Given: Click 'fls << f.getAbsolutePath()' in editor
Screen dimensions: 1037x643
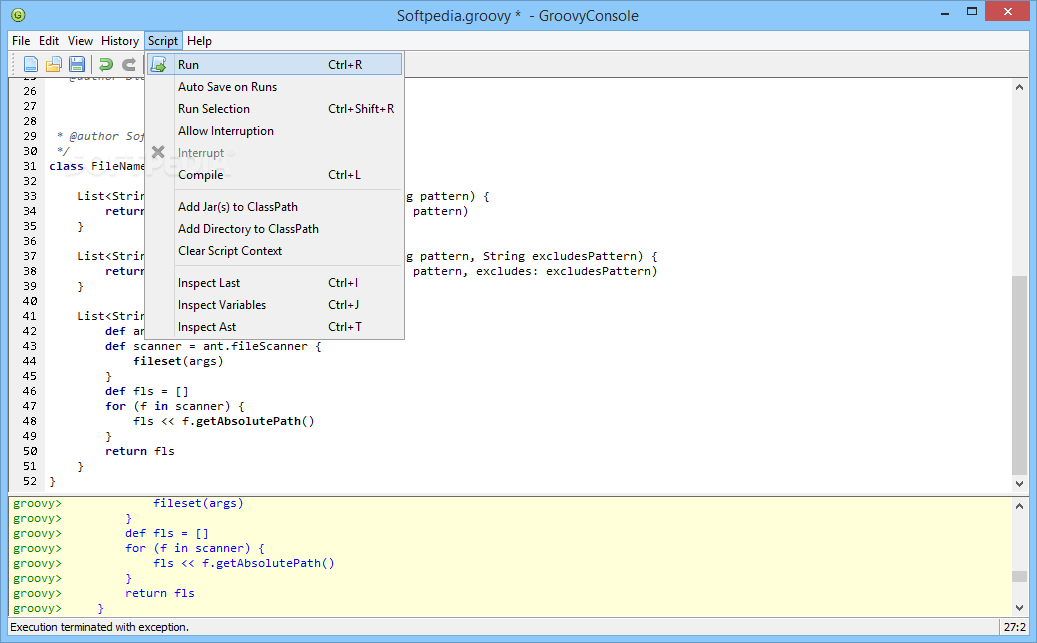Looking at the screenshot, I should [x=224, y=421].
